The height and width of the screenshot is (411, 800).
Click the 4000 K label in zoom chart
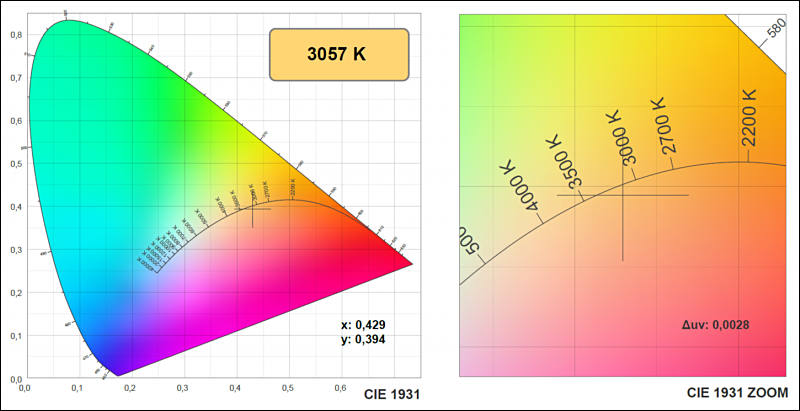[520, 187]
